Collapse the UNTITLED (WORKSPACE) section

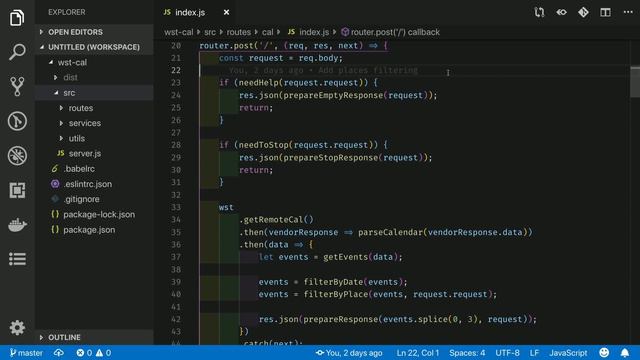94,47
